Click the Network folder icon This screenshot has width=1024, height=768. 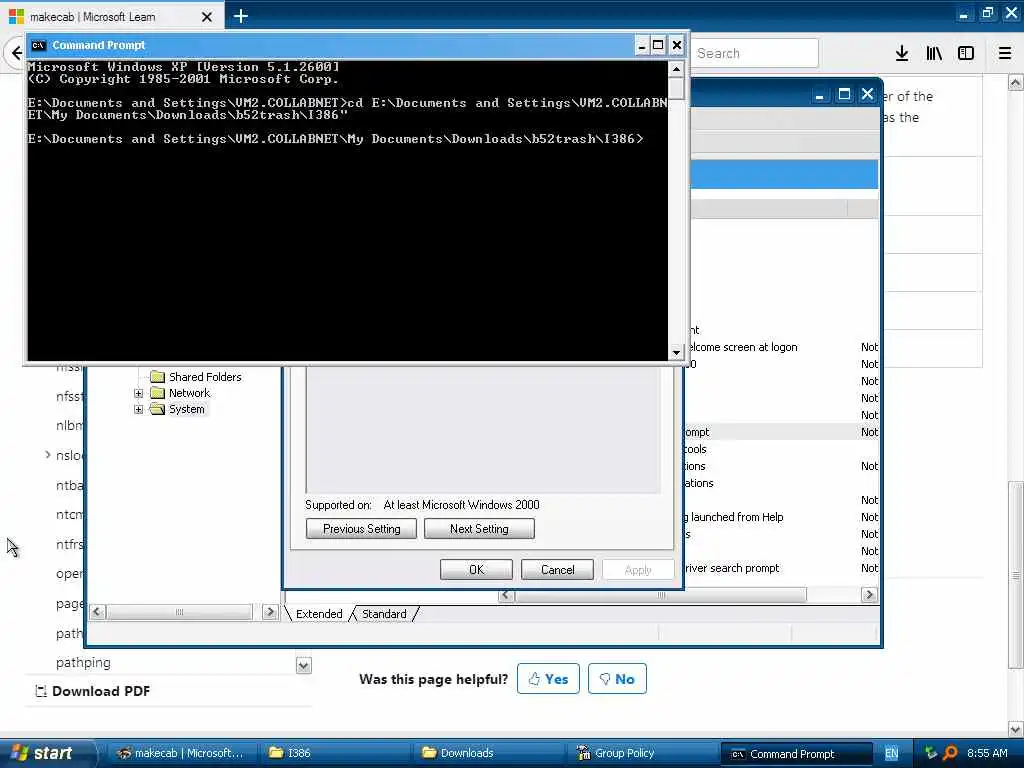[157, 392]
